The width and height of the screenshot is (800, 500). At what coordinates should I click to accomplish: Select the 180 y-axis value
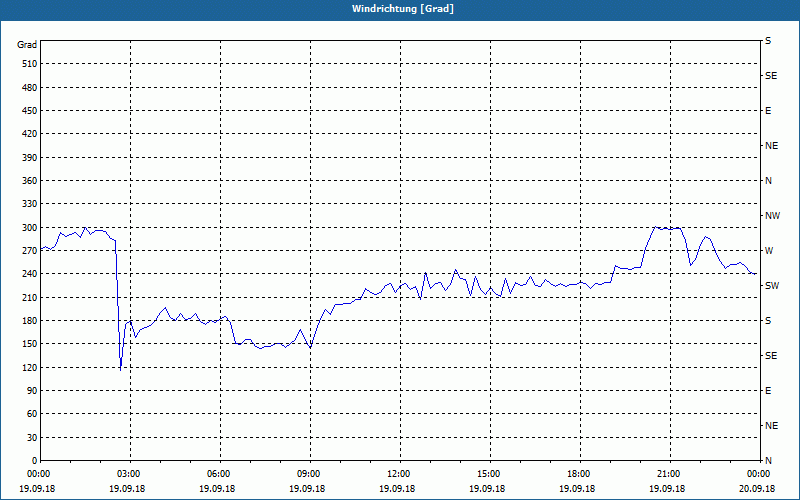(29, 321)
